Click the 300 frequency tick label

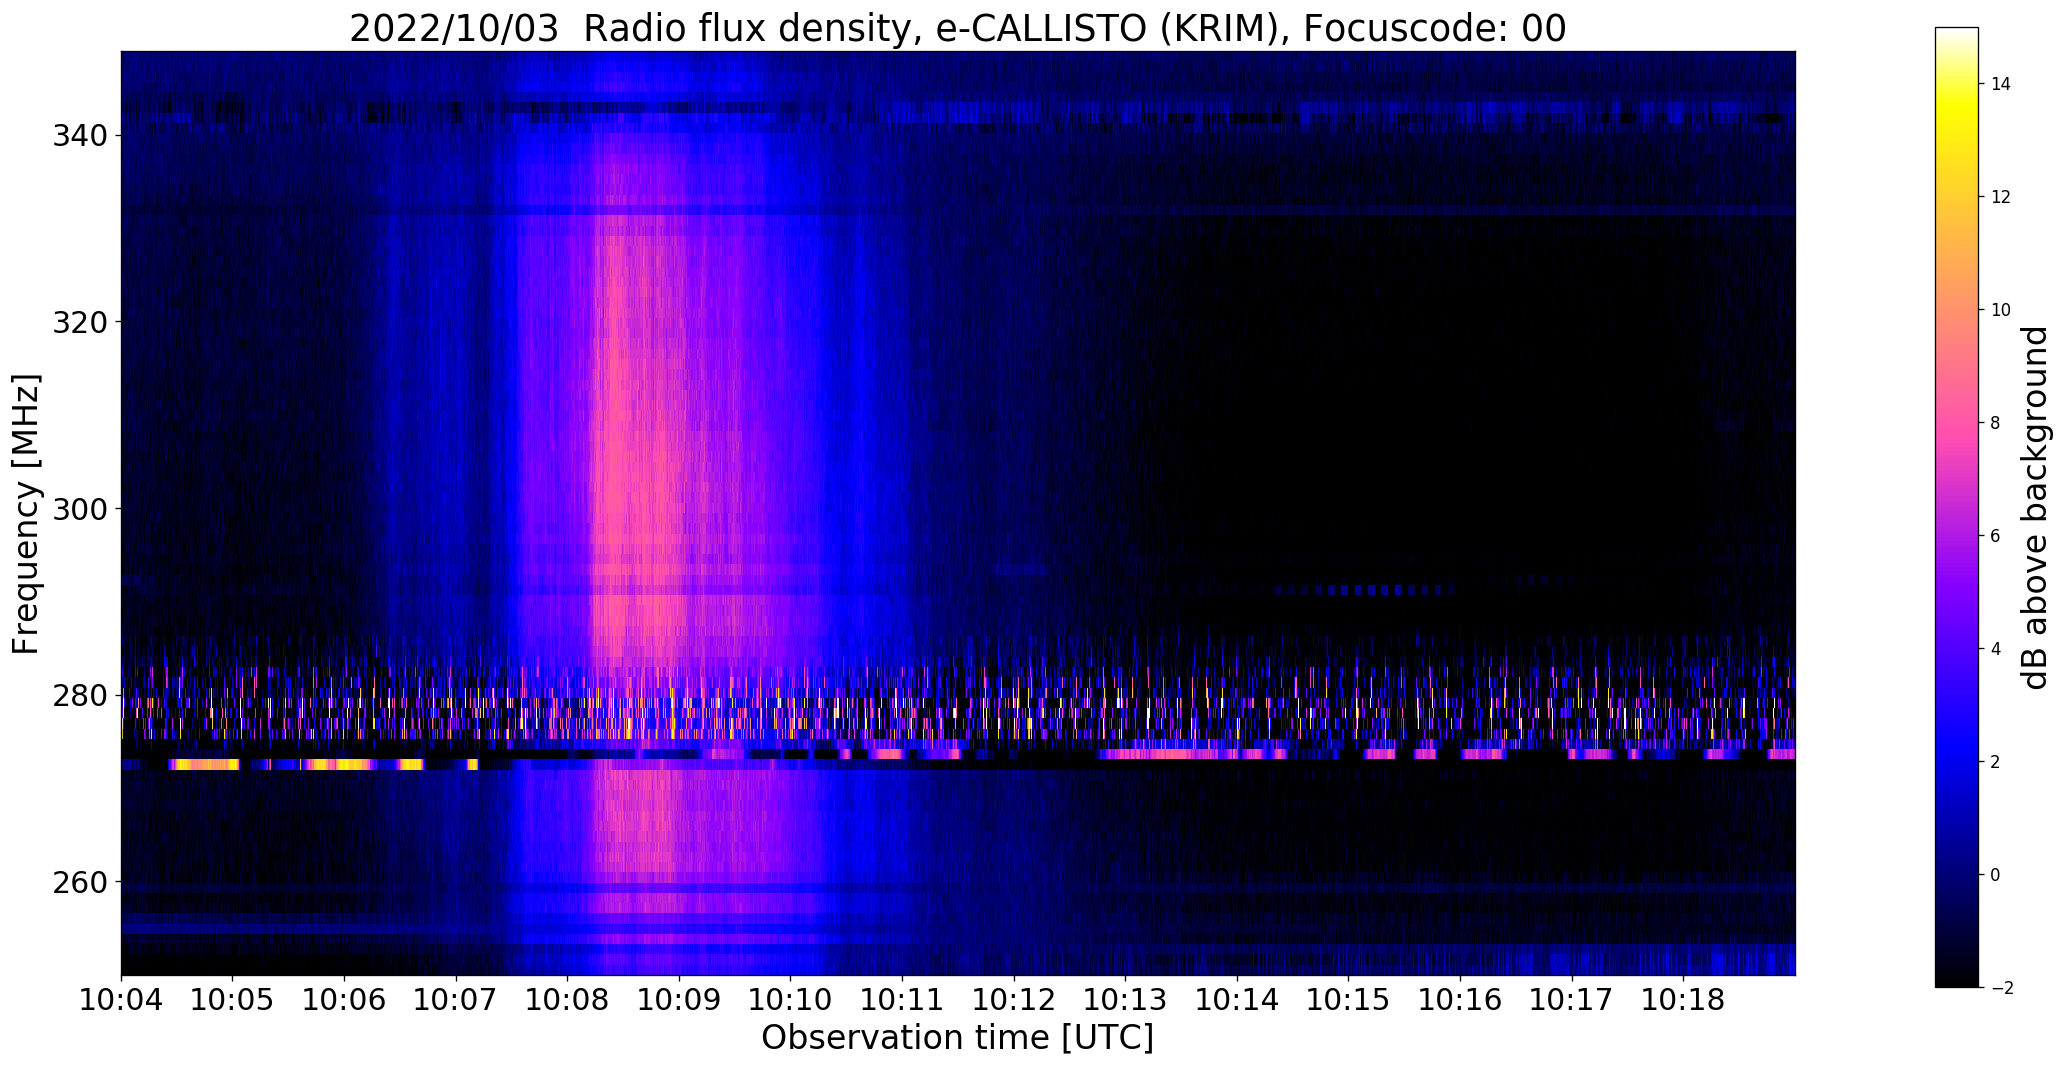(80, 509)
